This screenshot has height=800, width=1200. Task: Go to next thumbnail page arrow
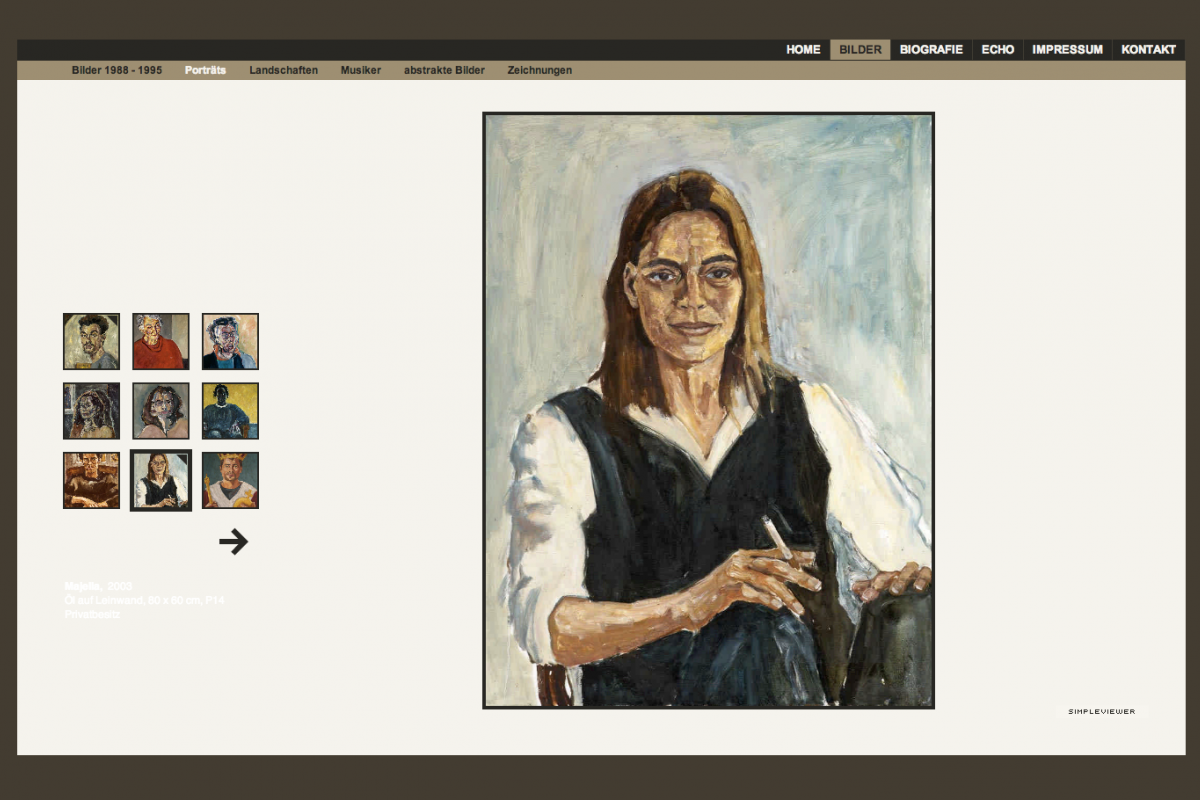pos(233,542)
